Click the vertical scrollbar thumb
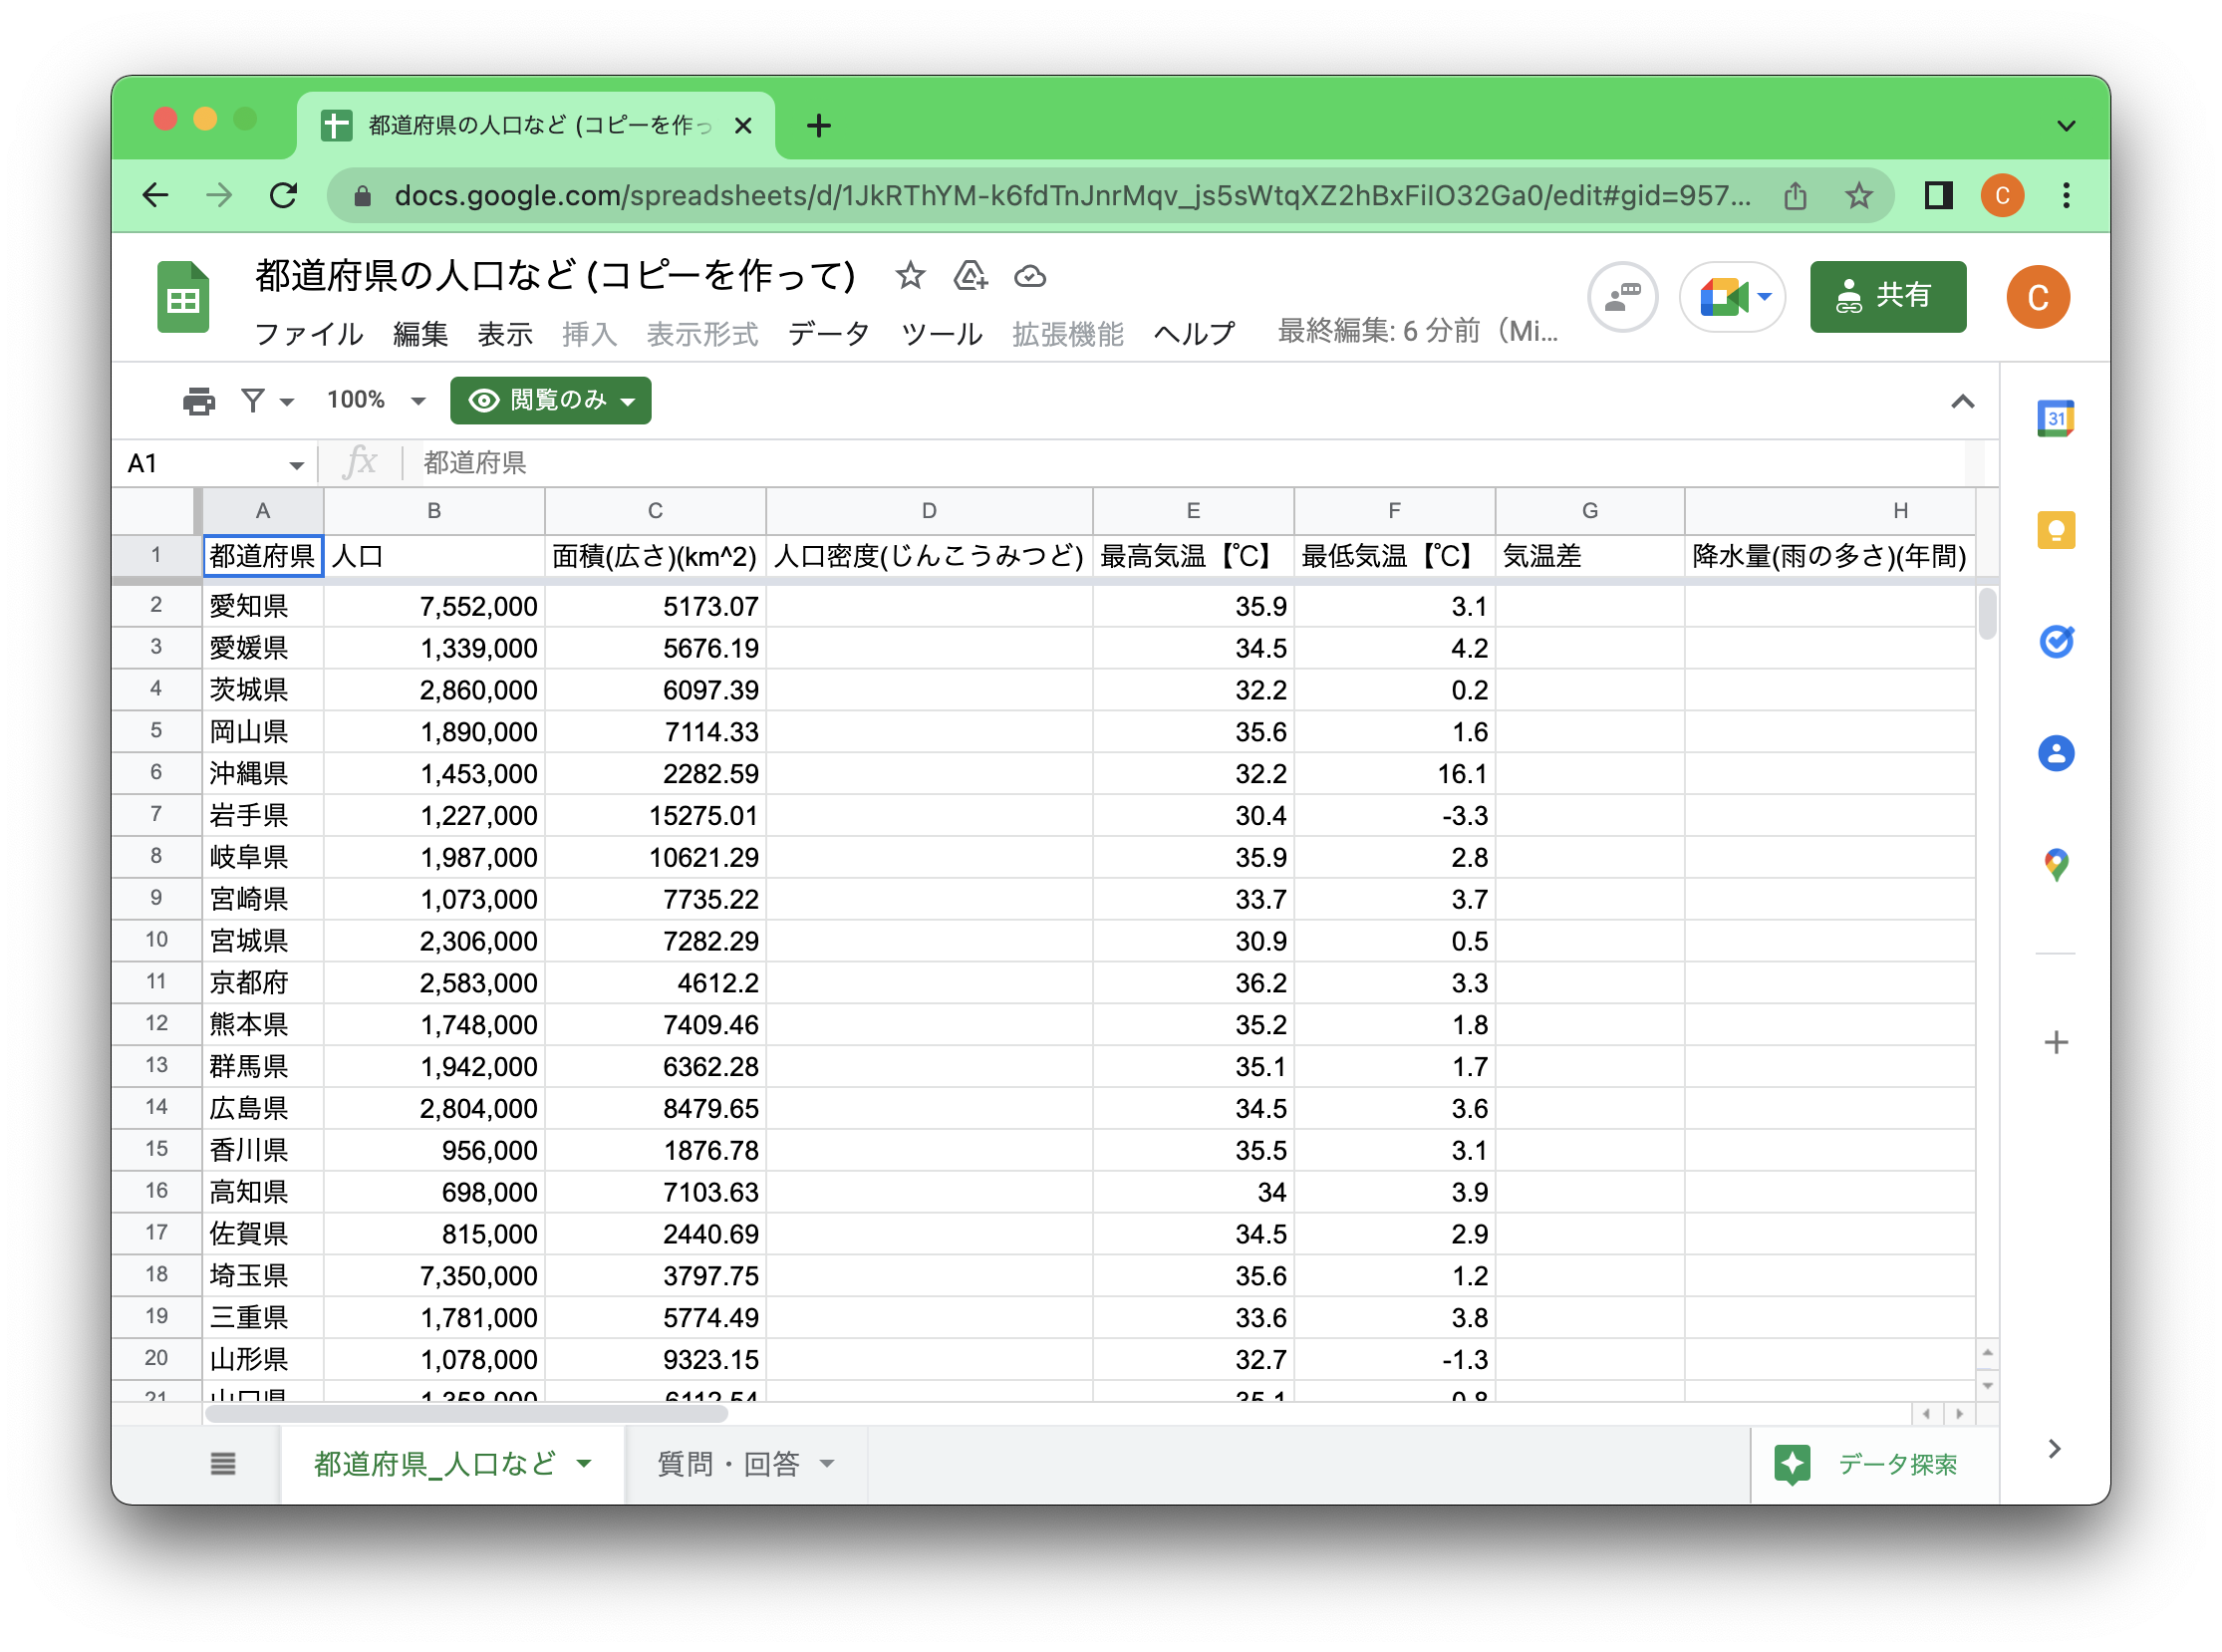The width and height of the screenshot is (2222, 1652). click(1987, 613)
